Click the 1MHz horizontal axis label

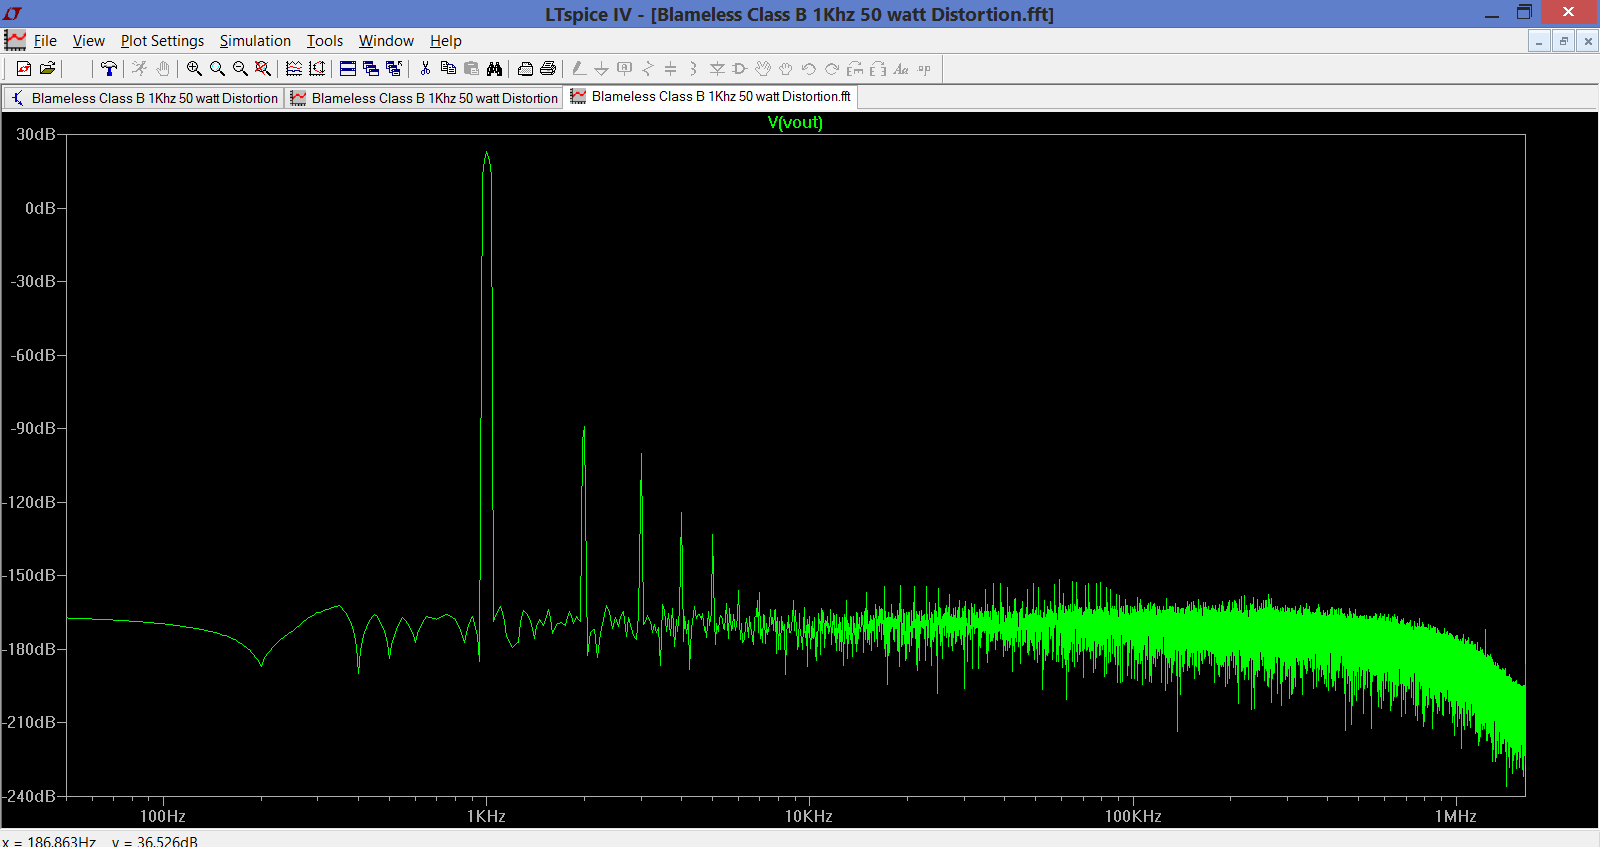(1456, 816)
